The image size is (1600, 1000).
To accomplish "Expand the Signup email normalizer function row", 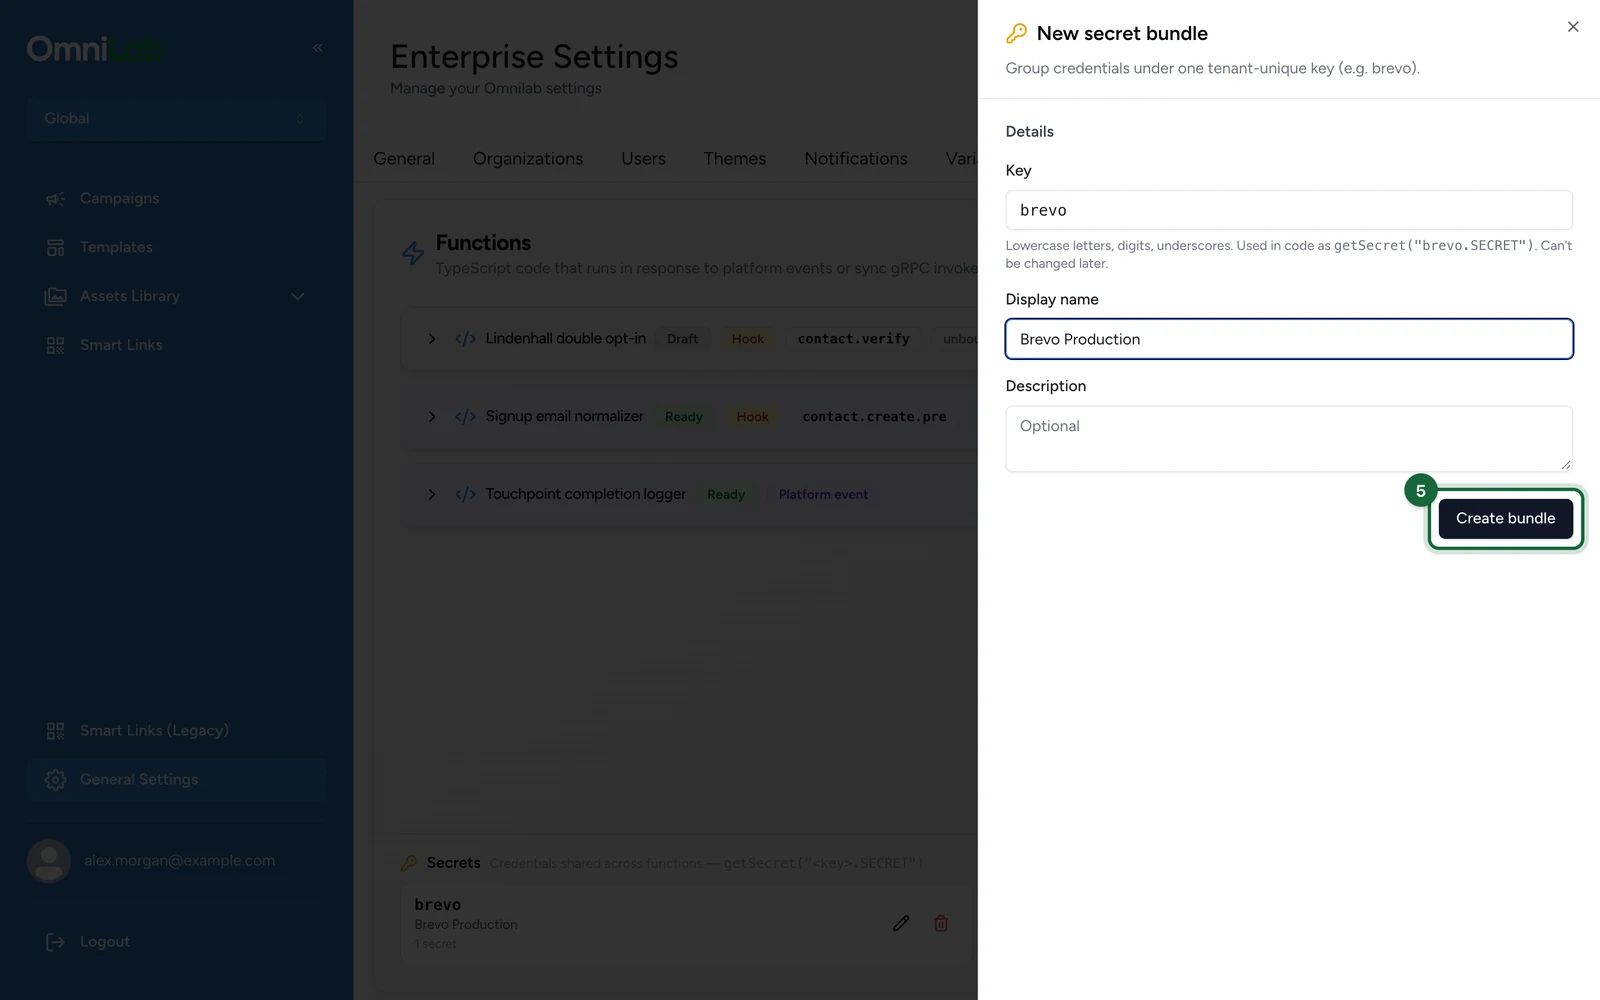I will pyautogui.click(x=432, y=416).
